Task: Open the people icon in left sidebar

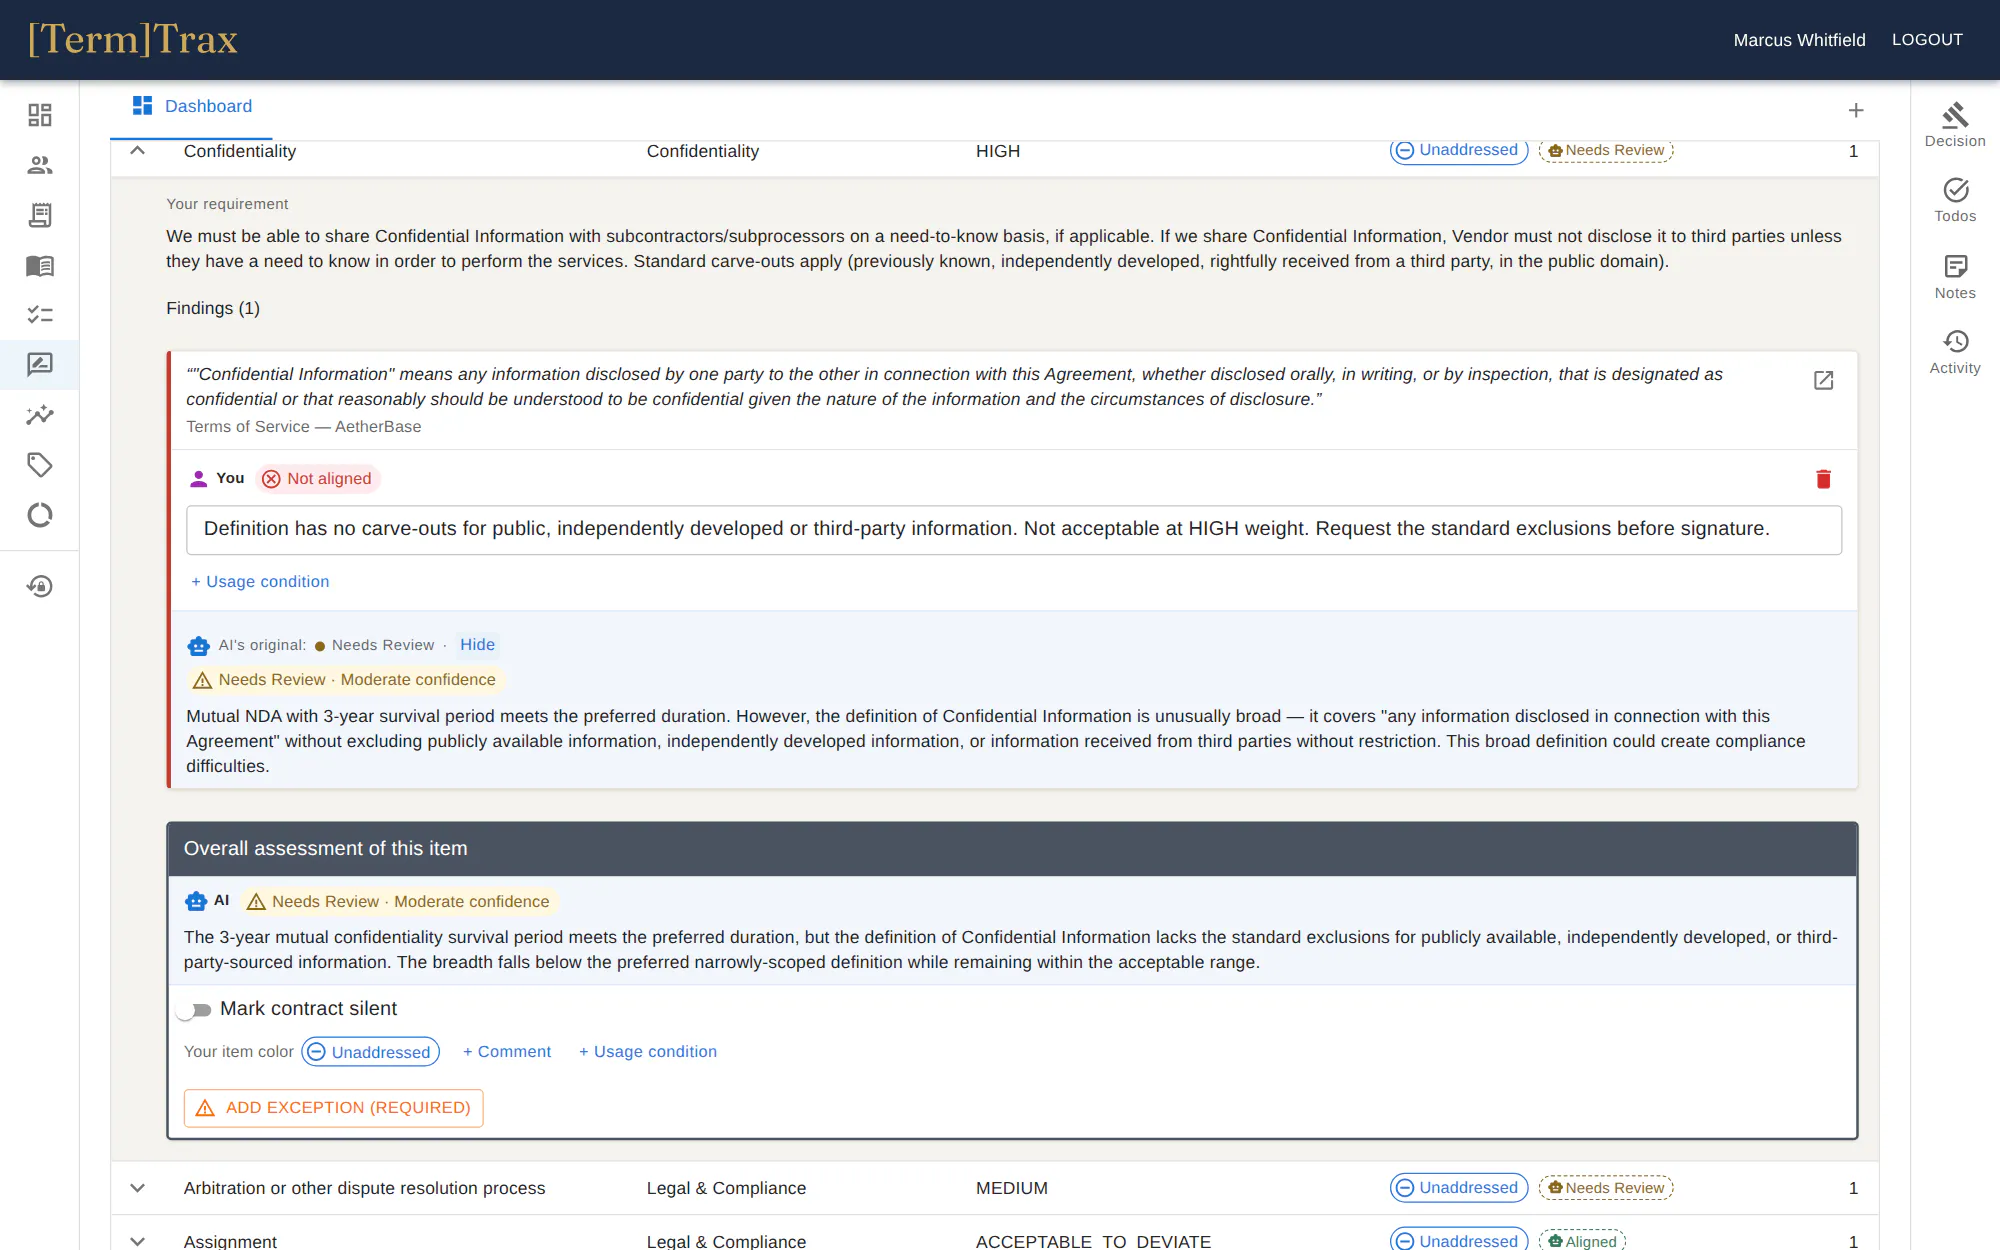Action: click(x=40, y=165)
